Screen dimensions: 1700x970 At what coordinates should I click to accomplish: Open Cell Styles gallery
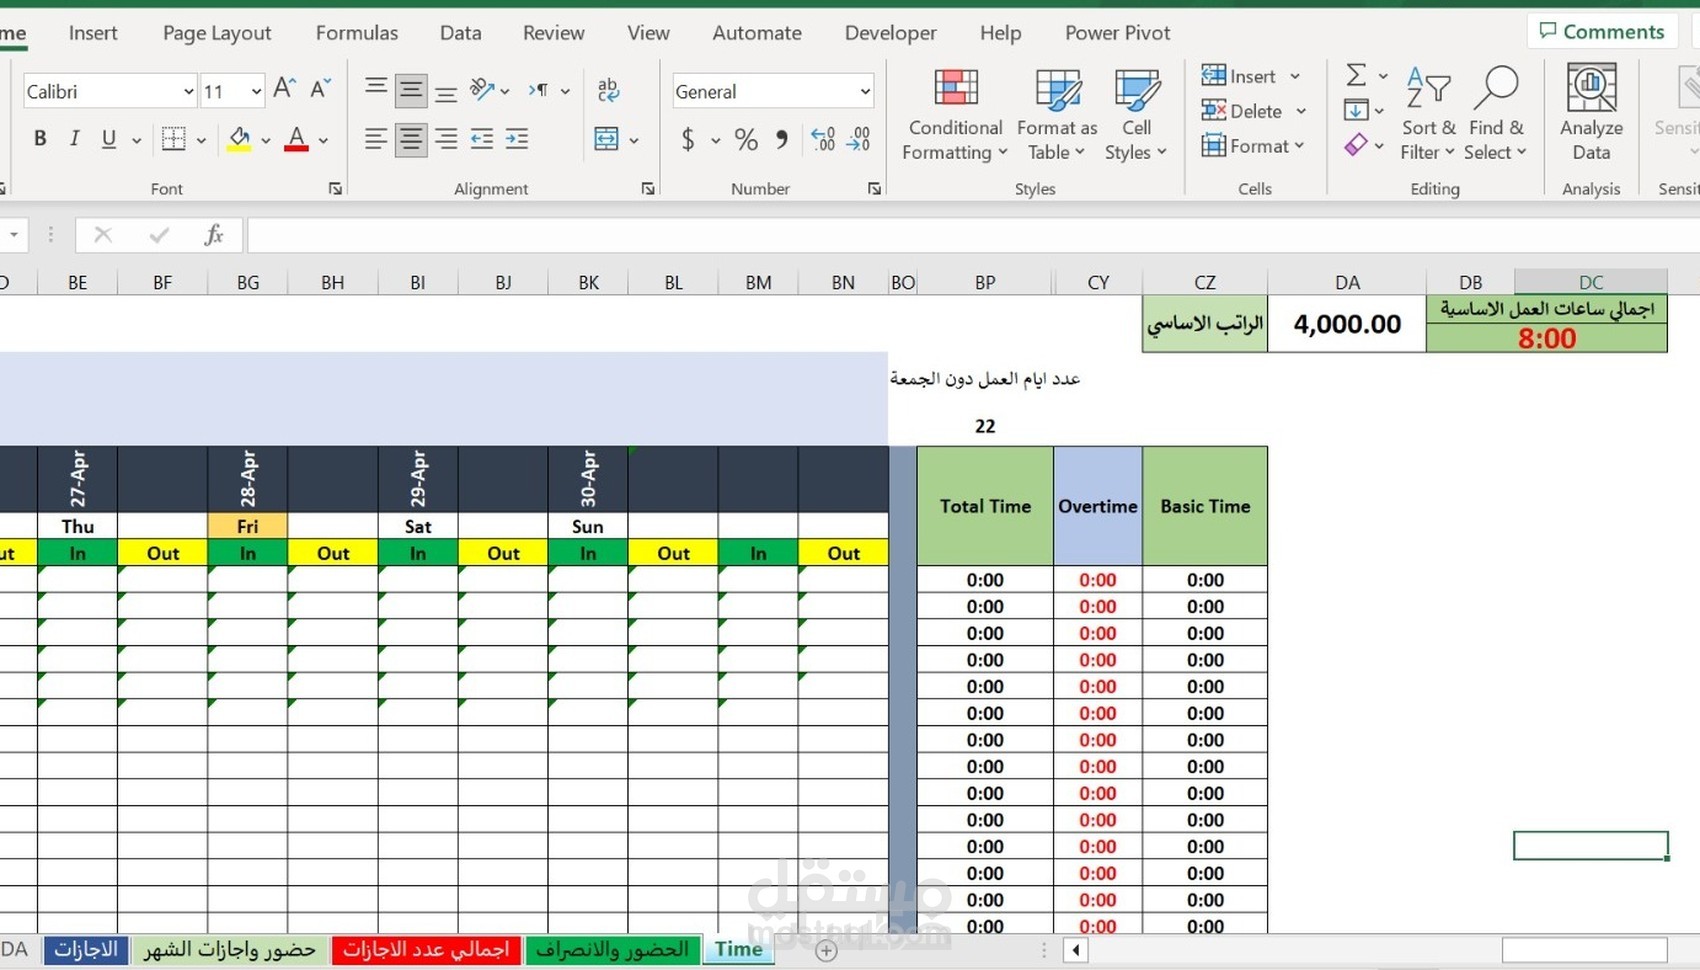[1136, 113]
